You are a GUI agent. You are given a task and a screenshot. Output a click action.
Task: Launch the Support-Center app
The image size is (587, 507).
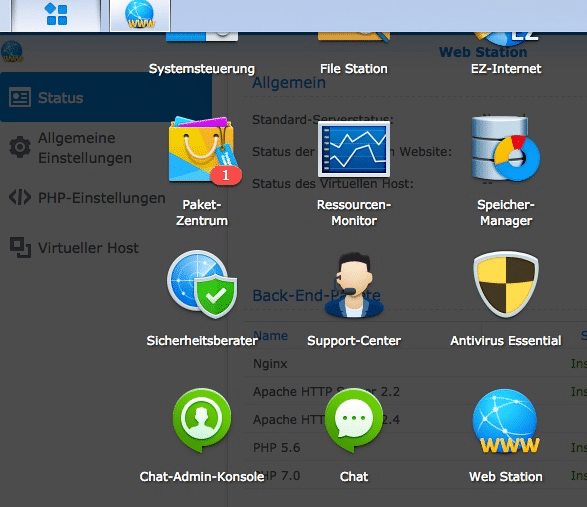click(354, 285)
